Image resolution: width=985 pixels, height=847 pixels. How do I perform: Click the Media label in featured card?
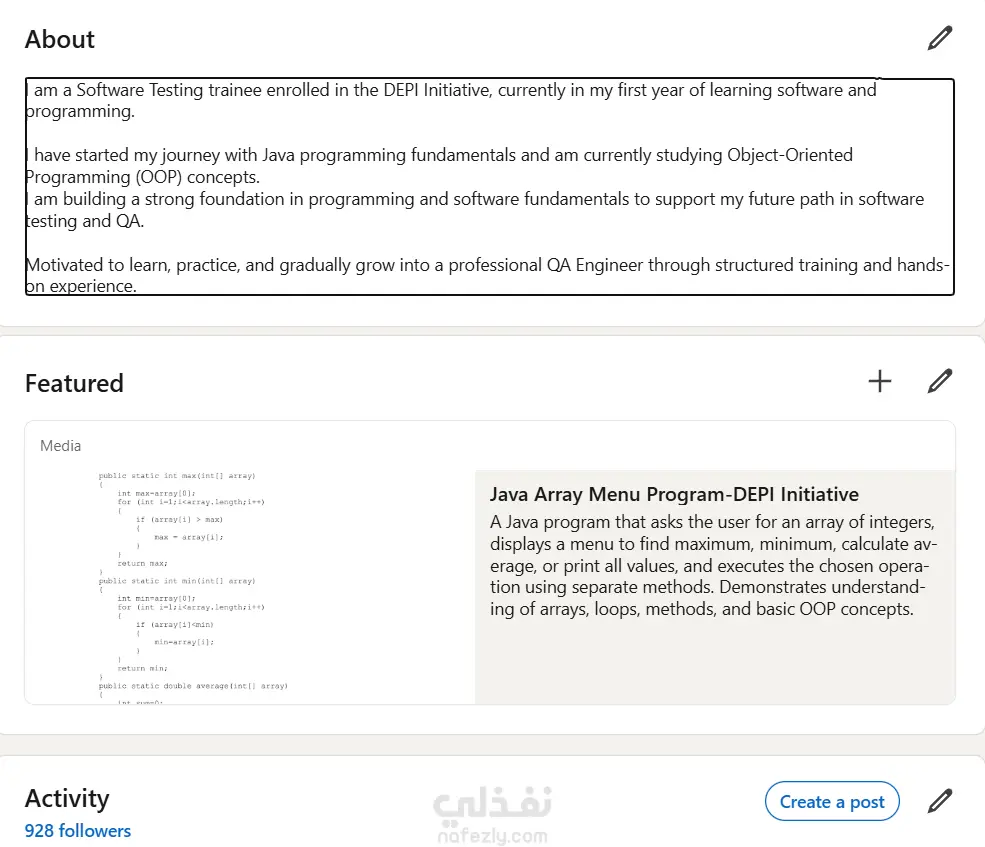coord(61,446)
